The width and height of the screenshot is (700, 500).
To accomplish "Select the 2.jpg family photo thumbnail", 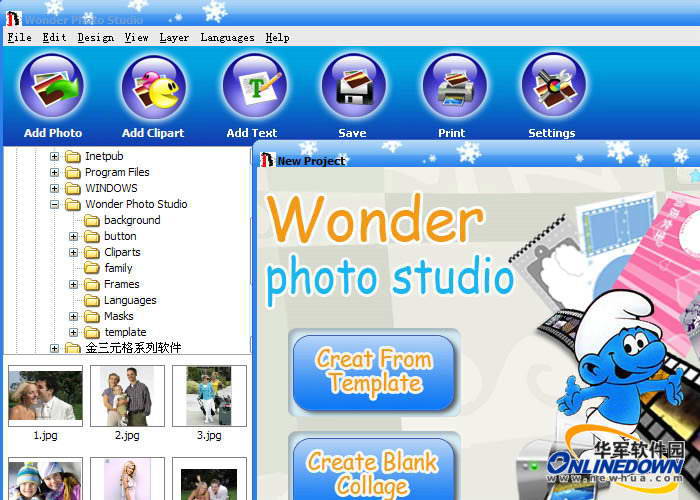I will tap(127, 396).
